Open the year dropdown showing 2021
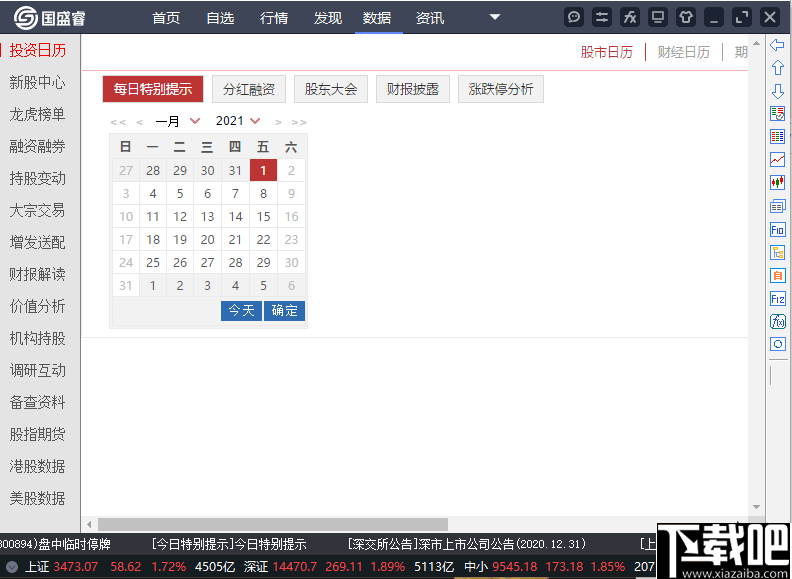This screenshot has height=579, width=792. (238, 121)
